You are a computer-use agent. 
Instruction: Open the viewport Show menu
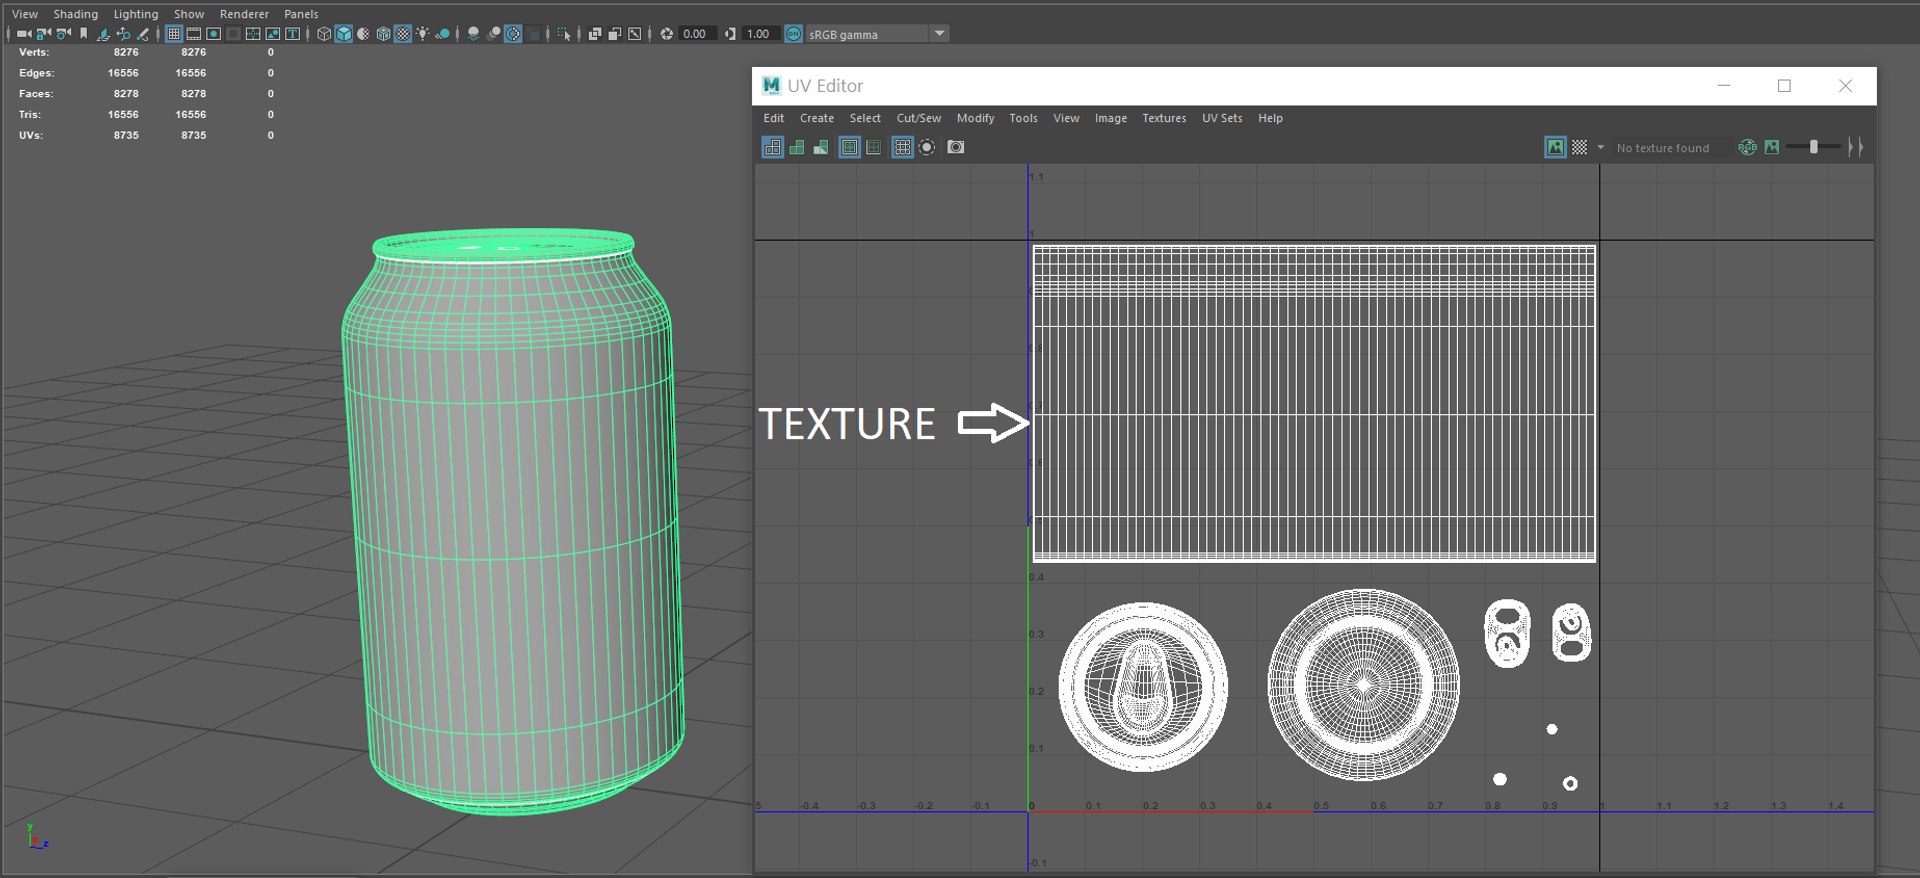click(189, 14)
